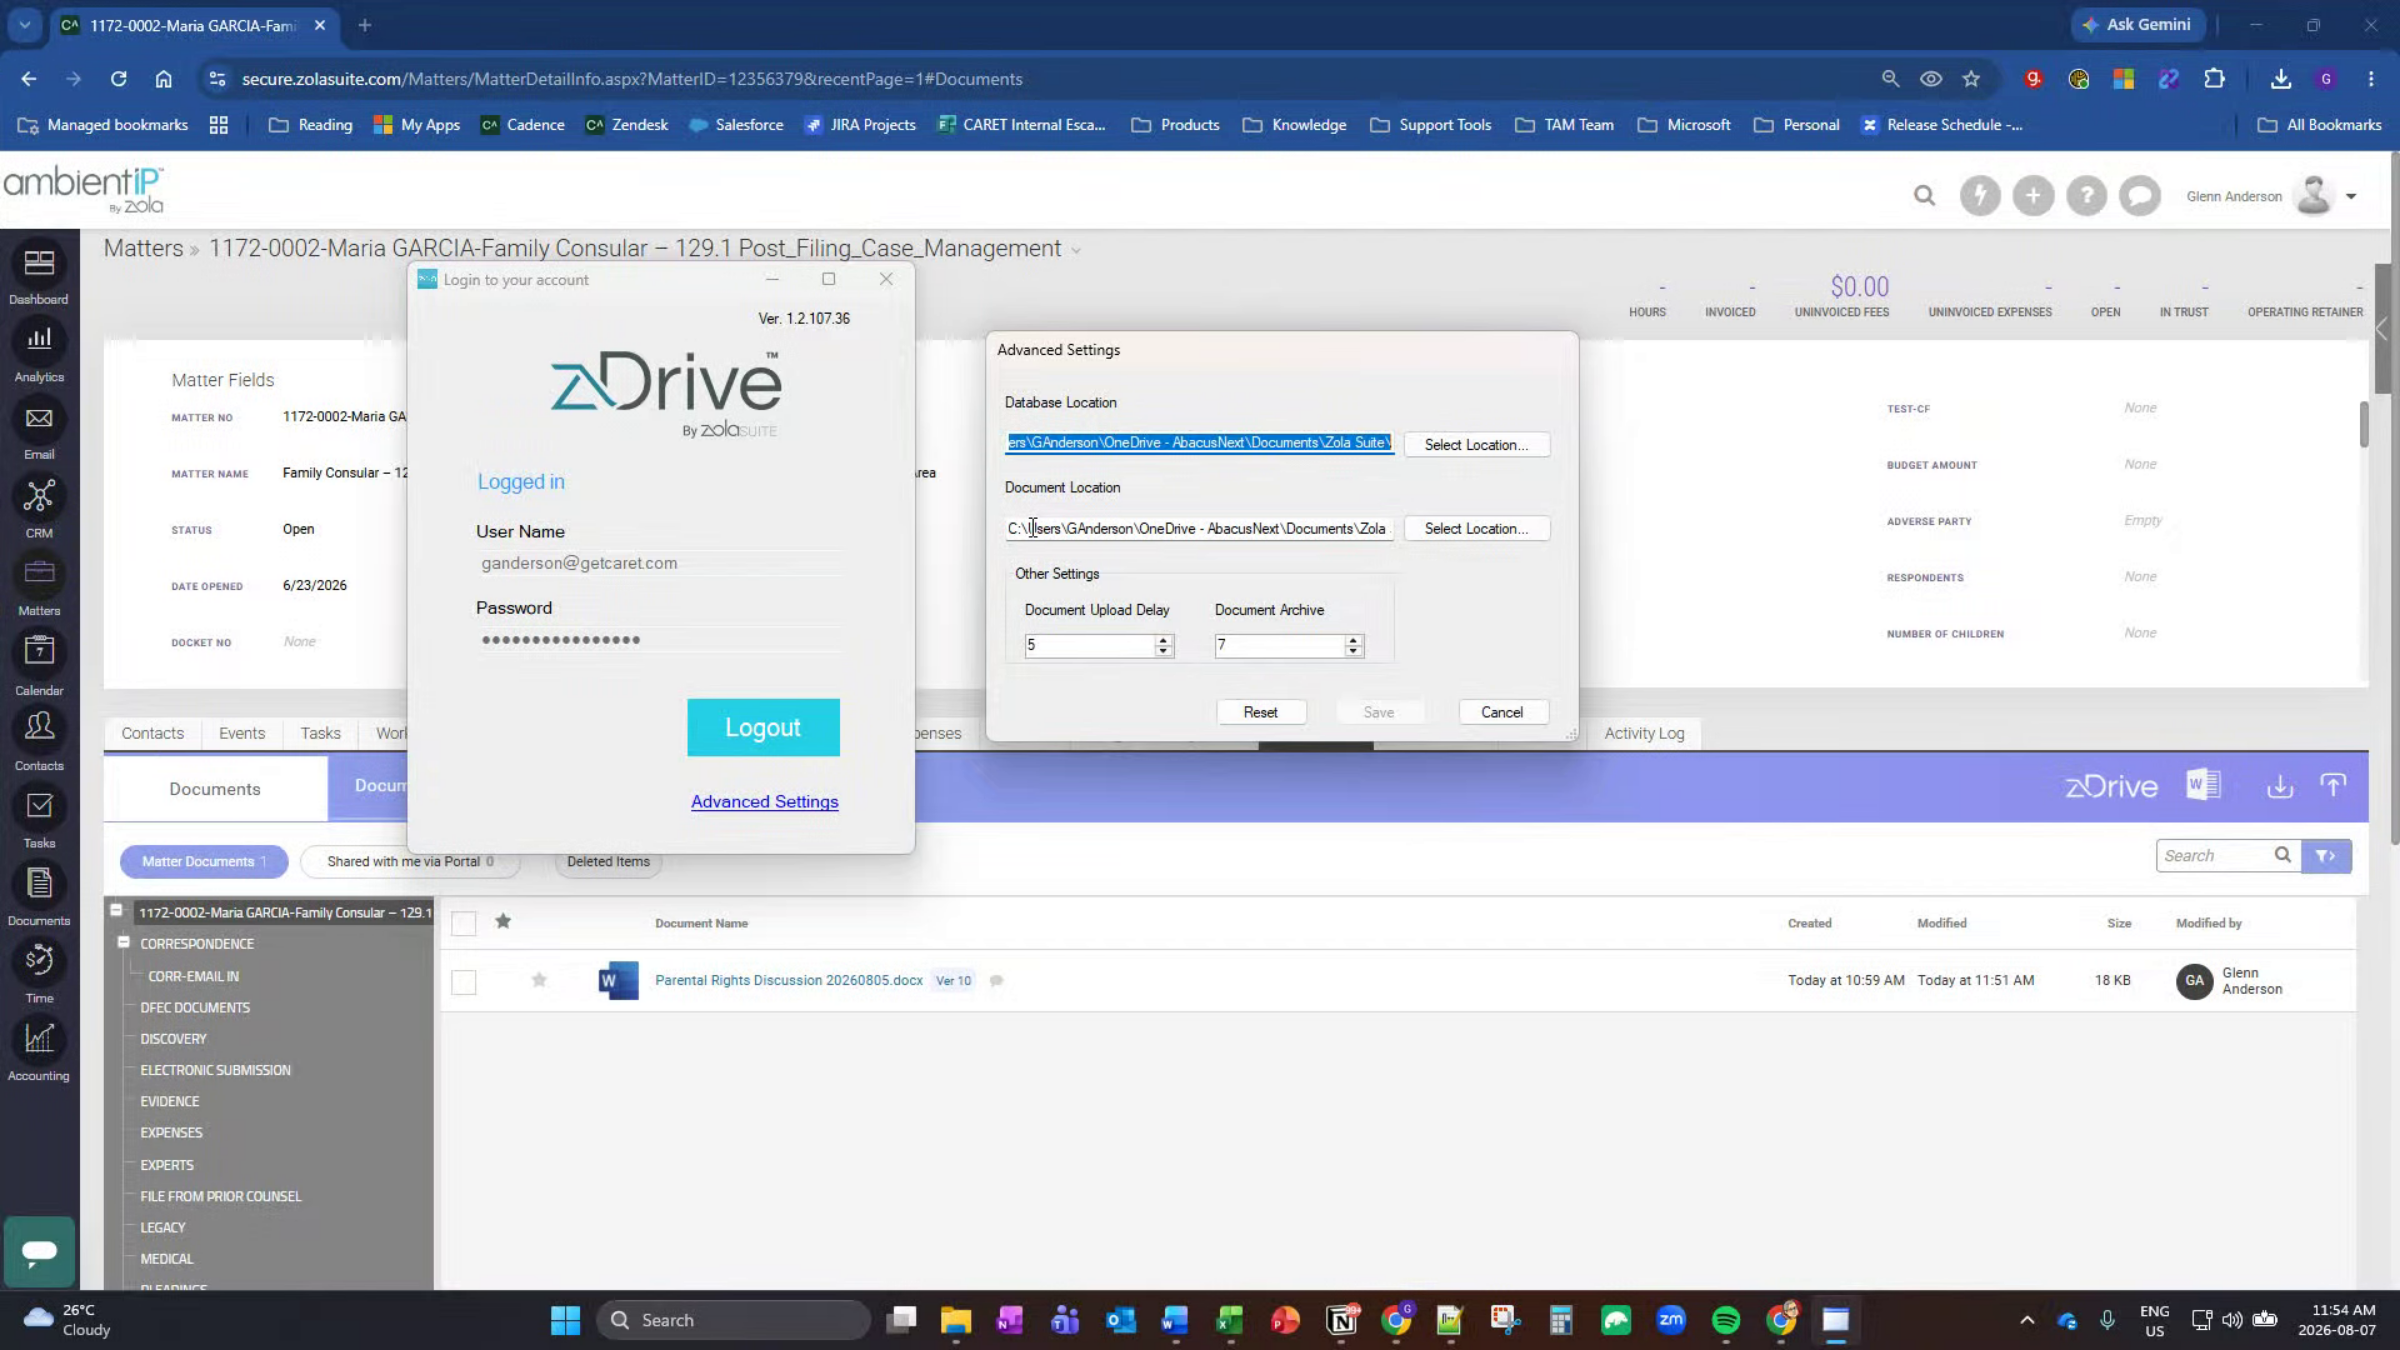Viewport: 2400px width, 1350px height.
Task: Toggle favorite star on Parental Rights document
Action: (539, 980)
